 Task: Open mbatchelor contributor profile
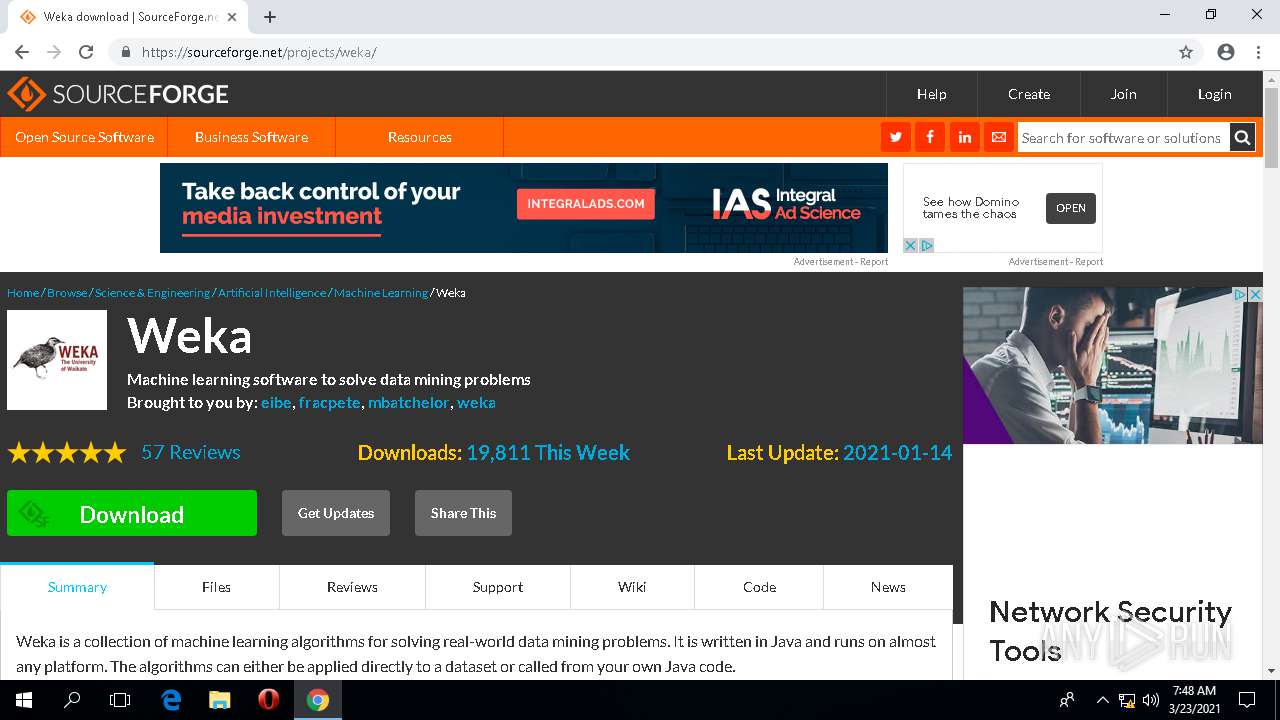click(x=409, y=403)
